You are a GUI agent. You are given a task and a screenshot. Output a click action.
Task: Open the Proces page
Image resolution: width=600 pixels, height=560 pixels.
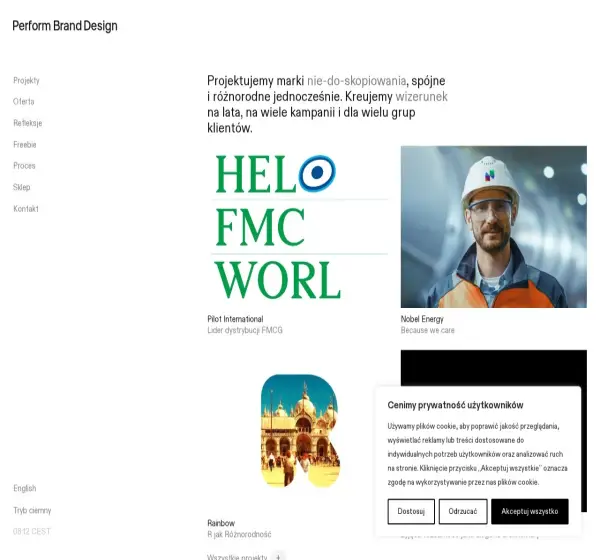24,166
